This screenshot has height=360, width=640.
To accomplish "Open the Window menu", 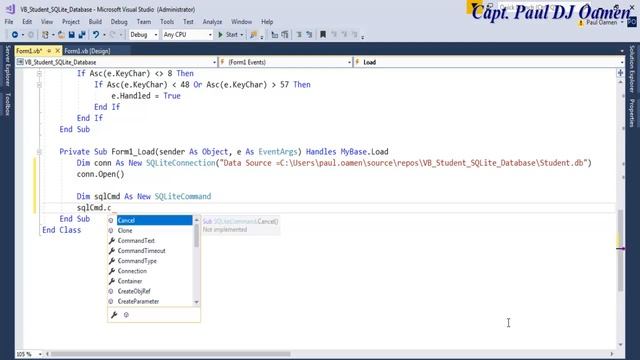I will click(242, 22).
